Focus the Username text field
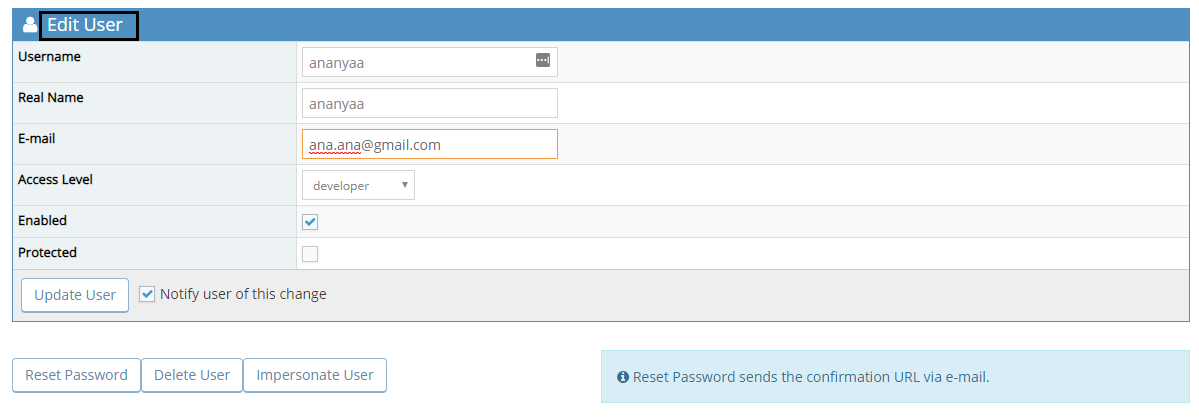Viewport: 1199px width, 419px height. (418, 62)
